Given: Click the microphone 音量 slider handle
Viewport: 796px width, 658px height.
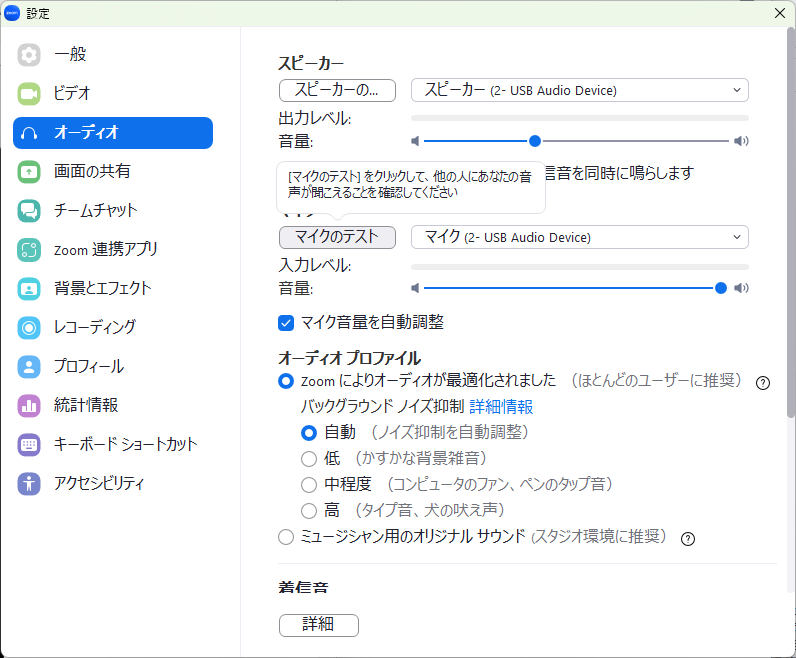Looking at the screenshot, I should tap(720, 288).
